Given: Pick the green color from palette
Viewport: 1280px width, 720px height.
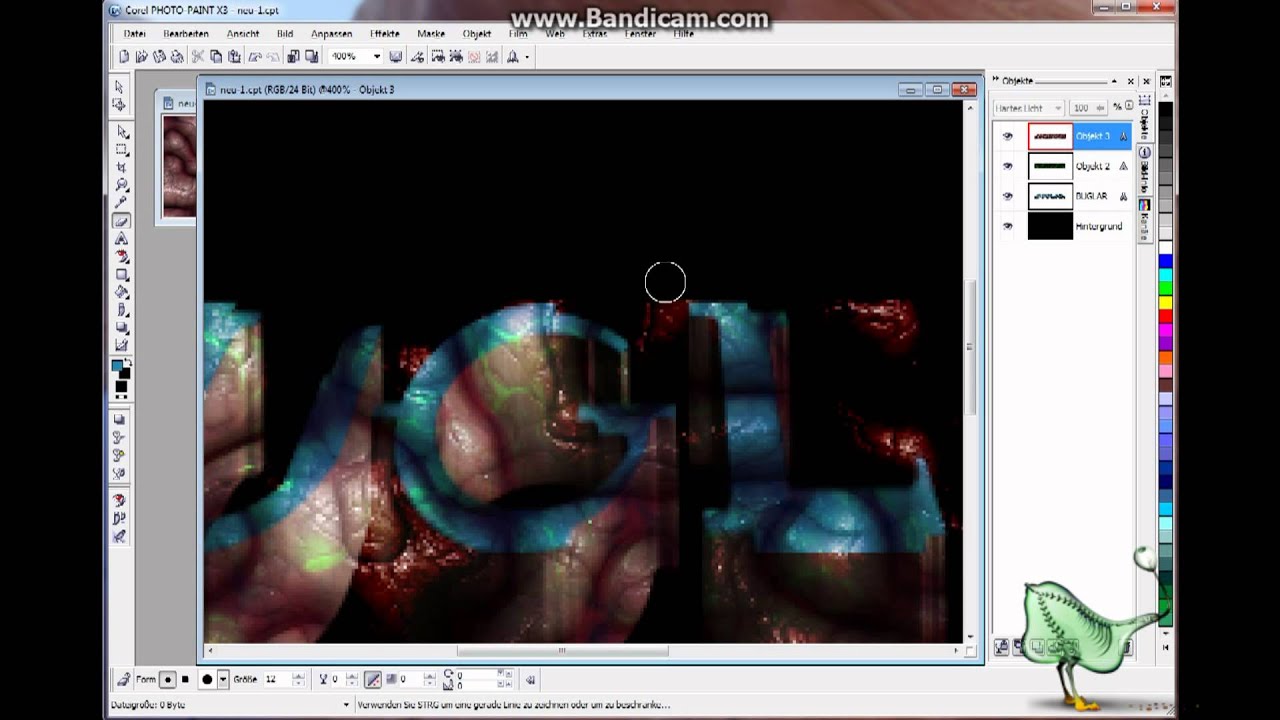Looking at the screenshot, I should (x=1165, y=289).
